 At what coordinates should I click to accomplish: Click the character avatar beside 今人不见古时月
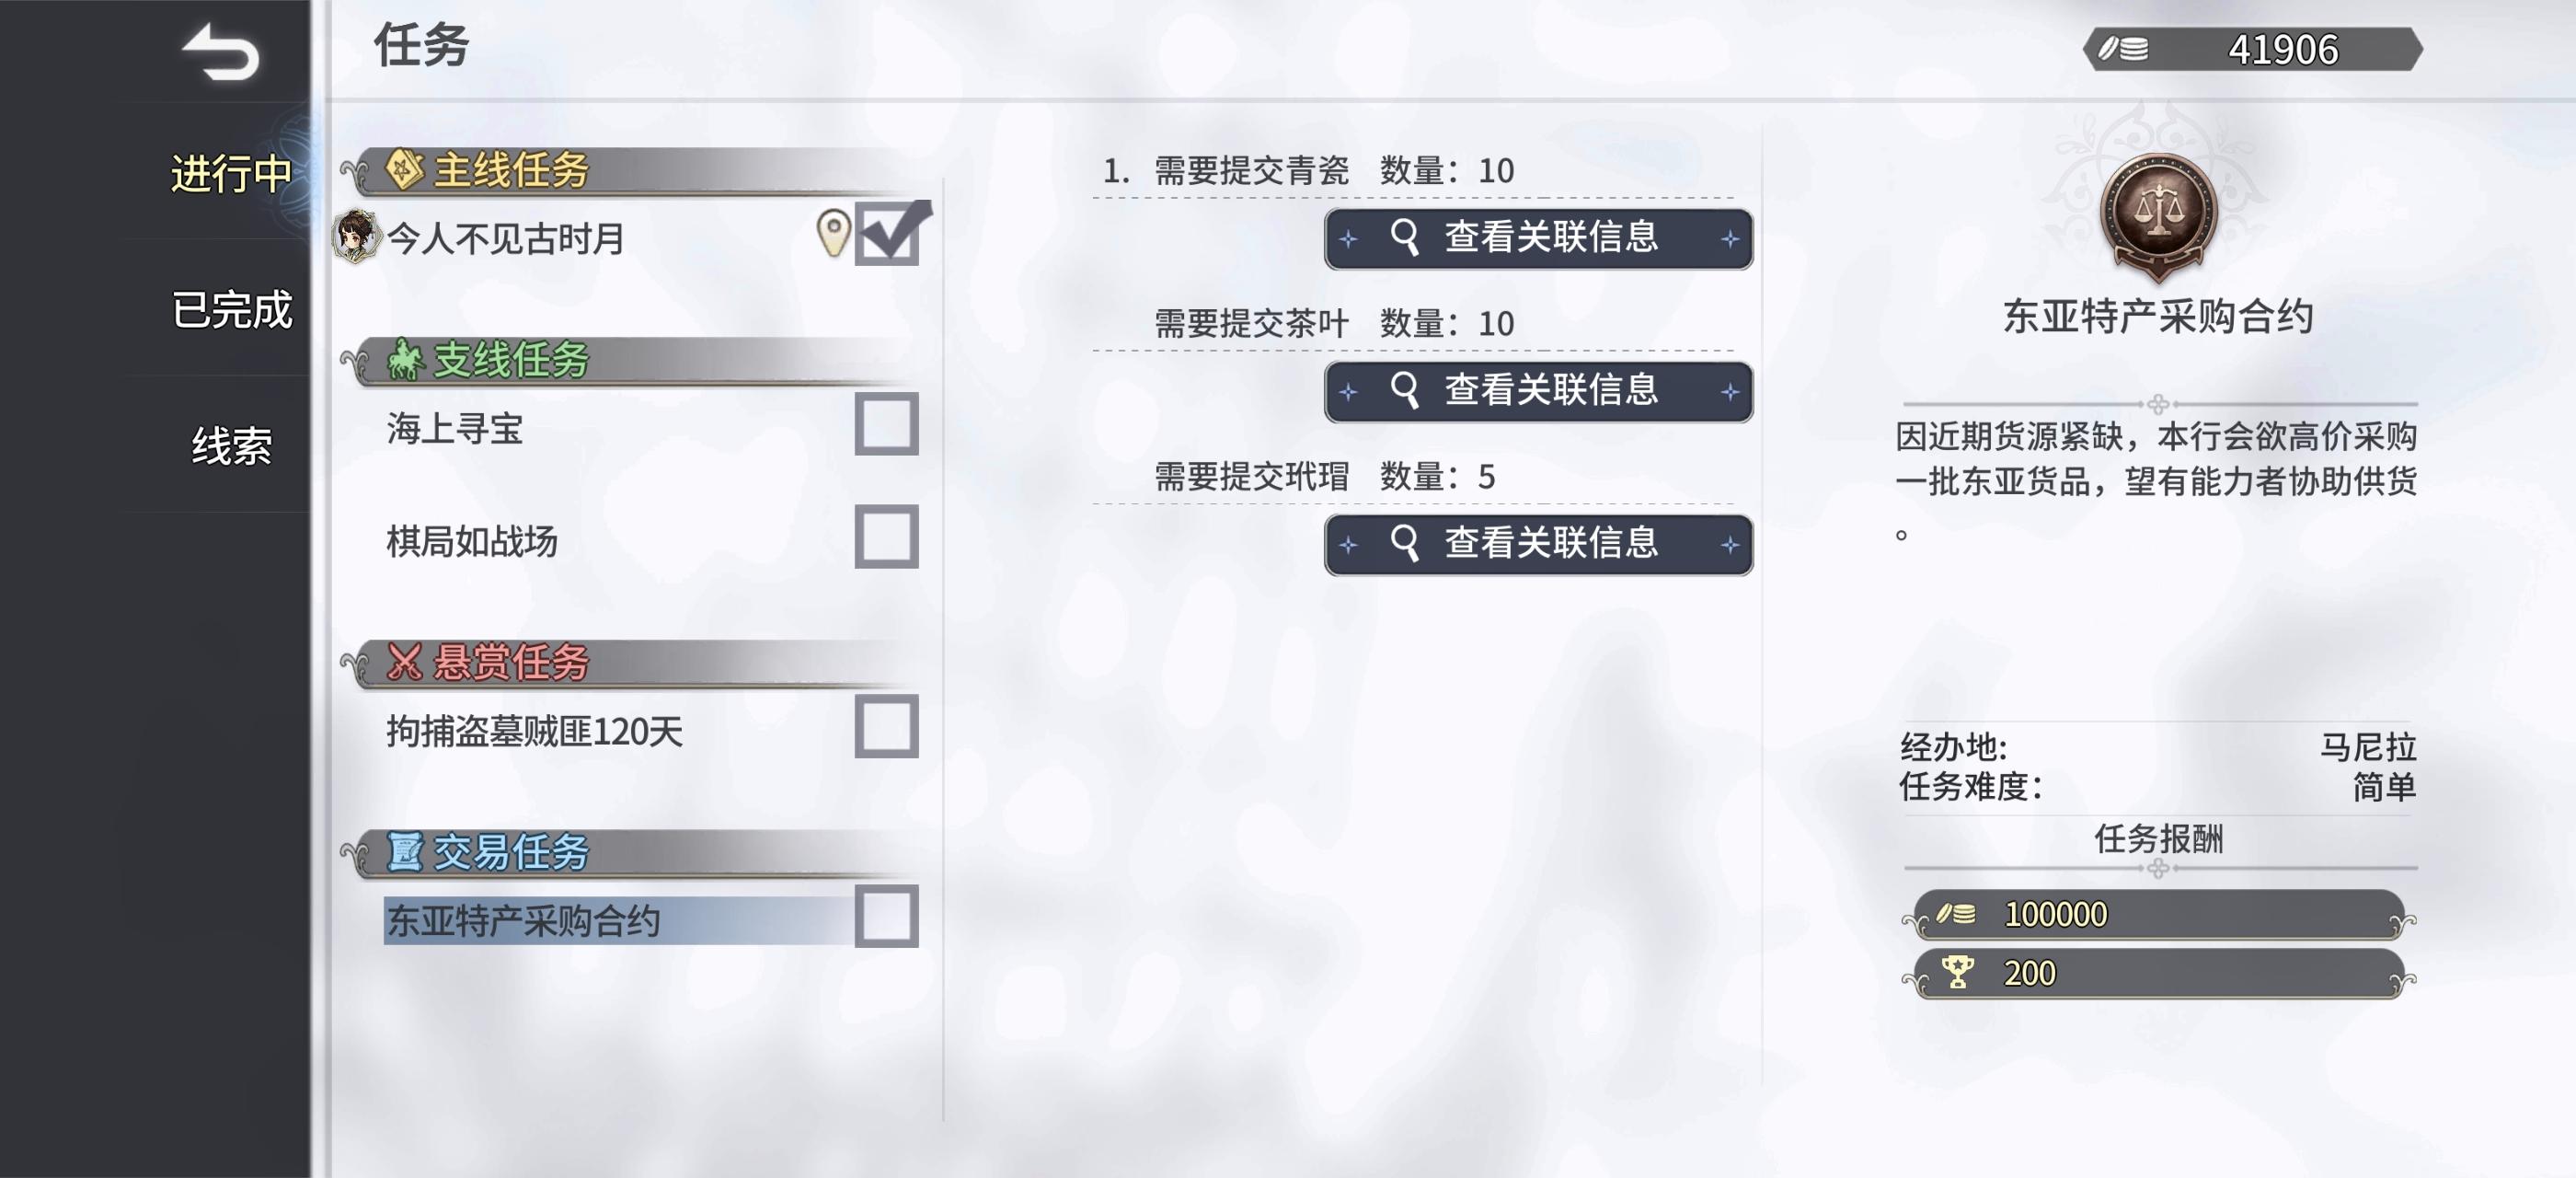[355, 236]
